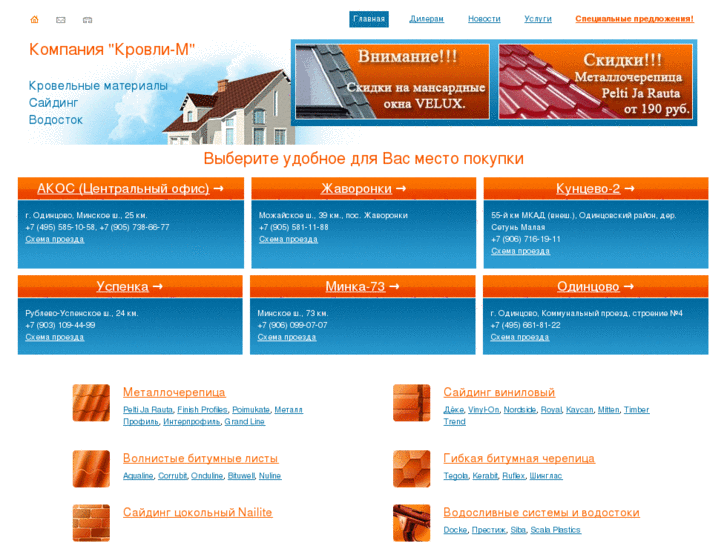Click the Pelti Ja Rauta discount banner
Image resolution: width=727 pixels, height=545 pixels.
(596, 82)
